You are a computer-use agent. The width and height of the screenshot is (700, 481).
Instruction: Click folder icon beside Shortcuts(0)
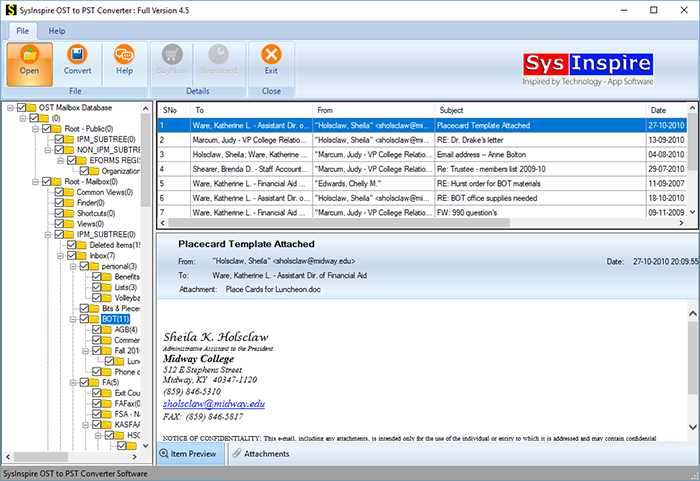(x=69, y=213)
